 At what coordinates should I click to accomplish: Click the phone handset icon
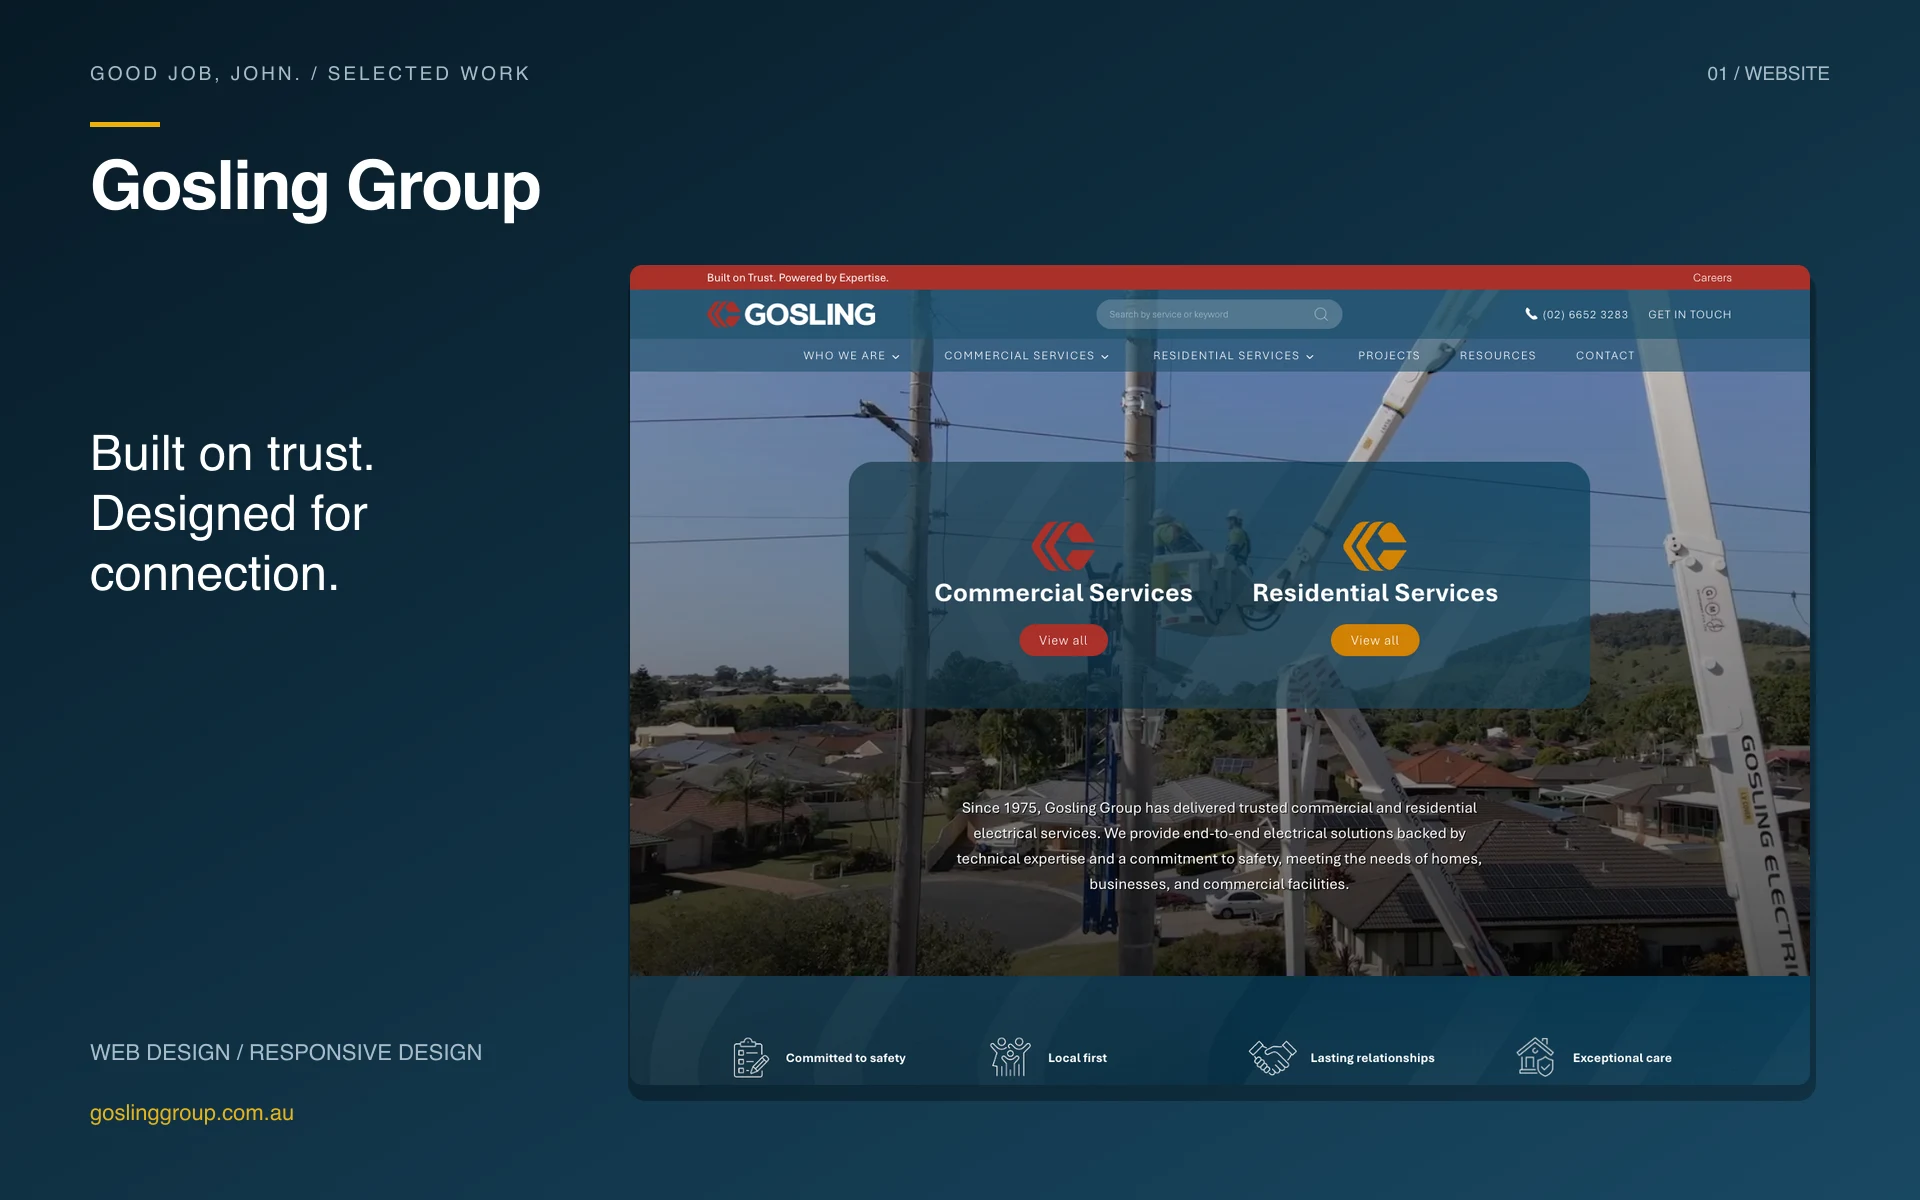(x=1531, y=314)
